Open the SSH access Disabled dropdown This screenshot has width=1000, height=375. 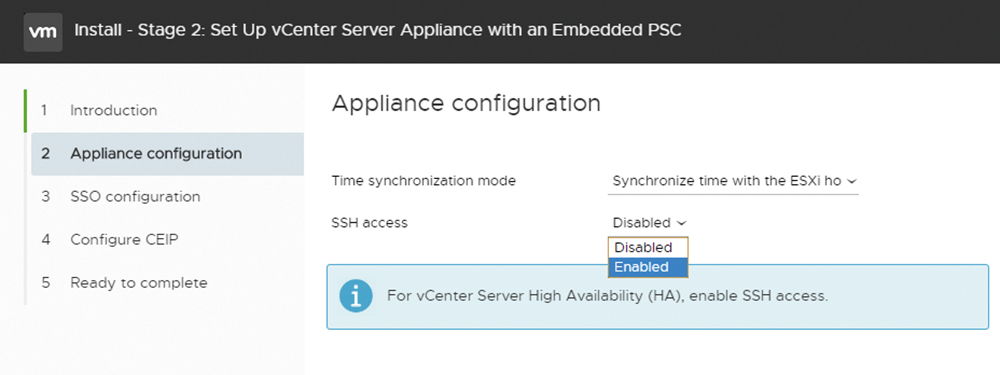coord(649,223)
